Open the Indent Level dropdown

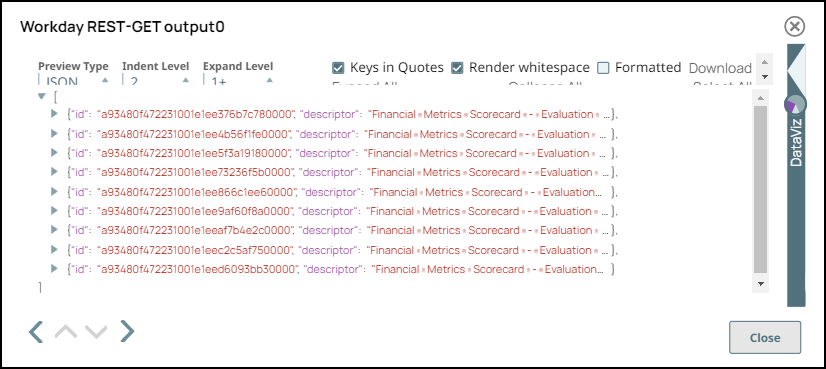click(156, 81)
